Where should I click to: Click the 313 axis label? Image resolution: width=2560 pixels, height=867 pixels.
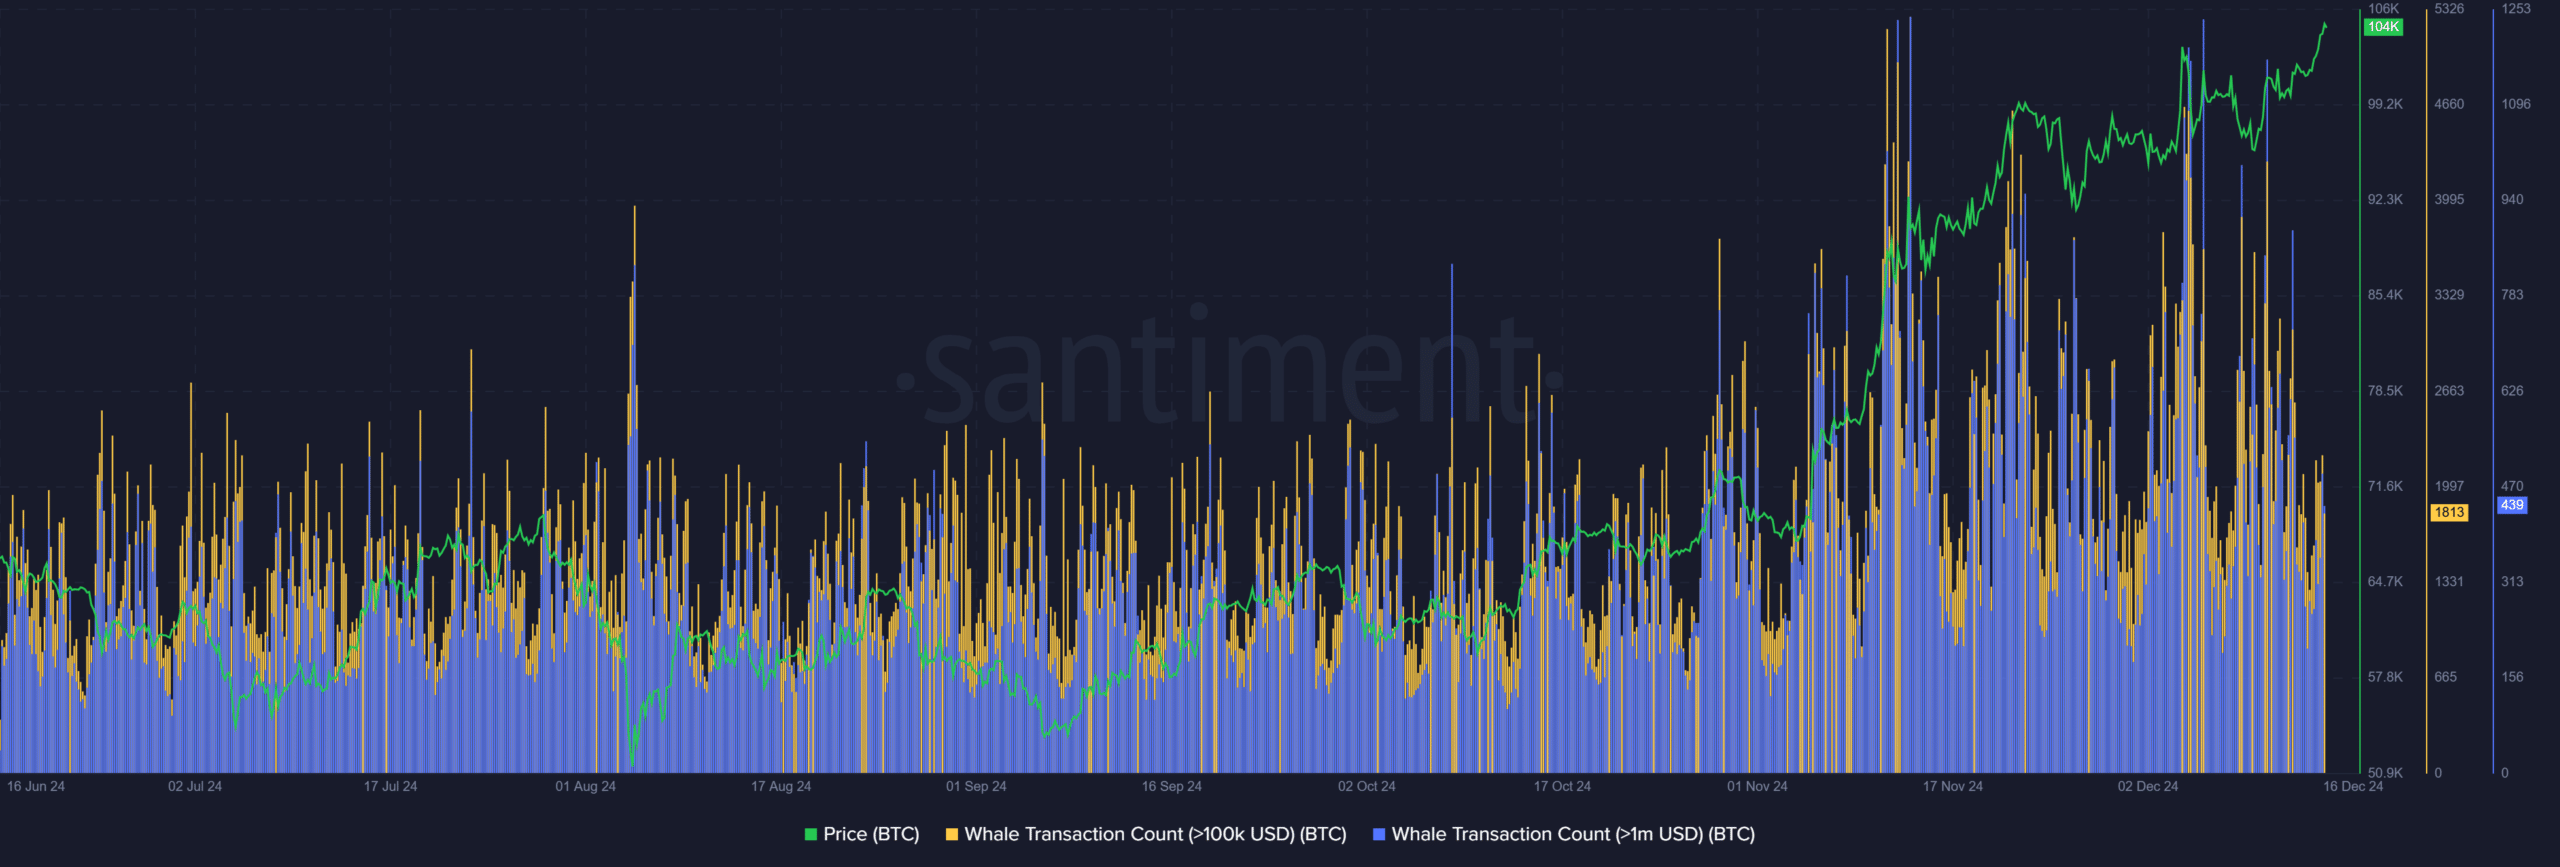click(x=2513, y=581)
